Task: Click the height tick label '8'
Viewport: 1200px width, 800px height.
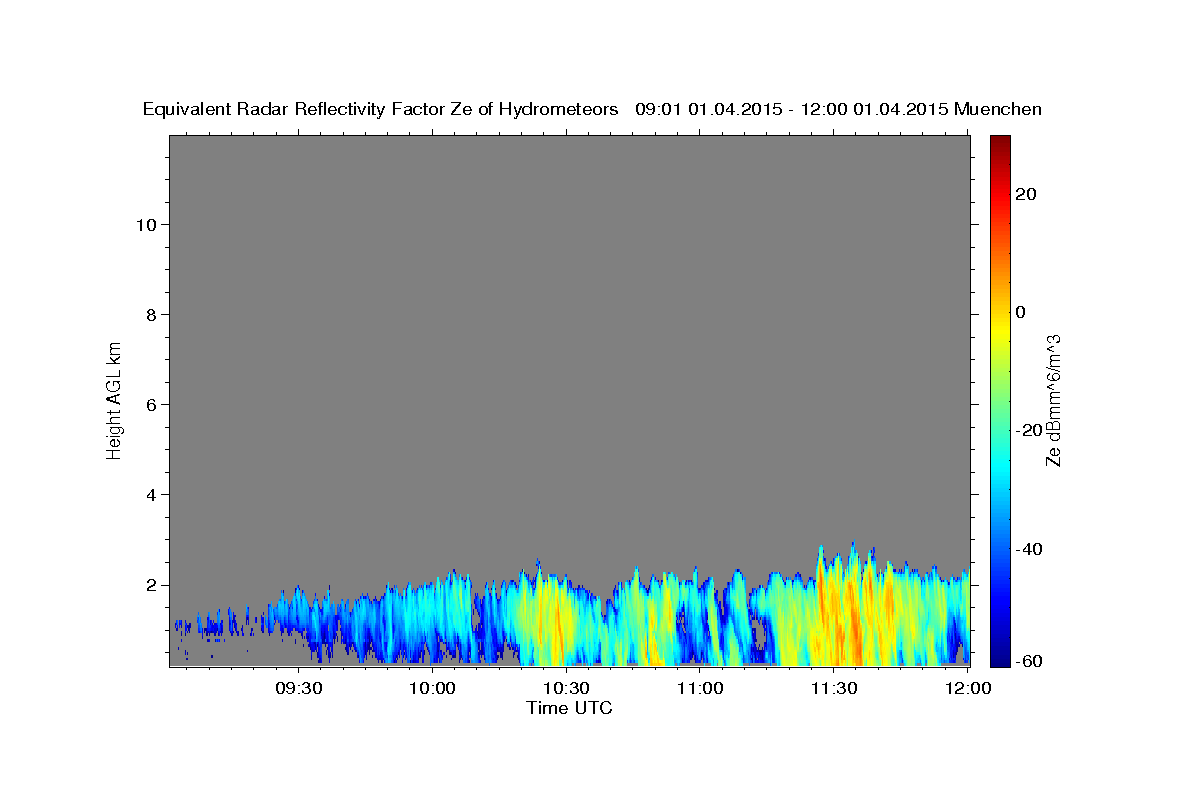Action: (151, 314)
